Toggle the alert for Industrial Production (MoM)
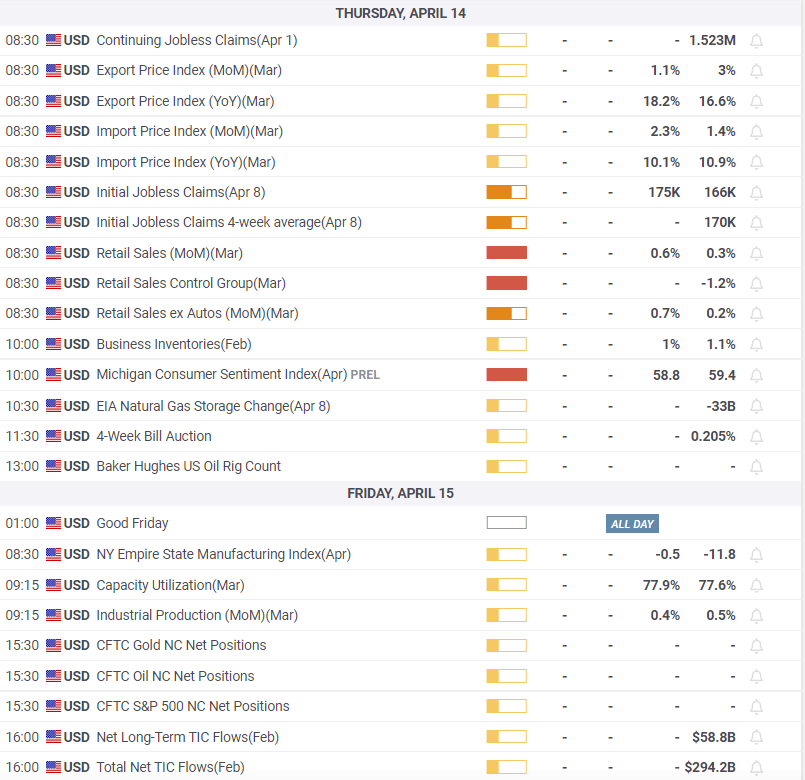Image resolution: width=805 pixels, height=780 pixels. click(x=757, y=616)
